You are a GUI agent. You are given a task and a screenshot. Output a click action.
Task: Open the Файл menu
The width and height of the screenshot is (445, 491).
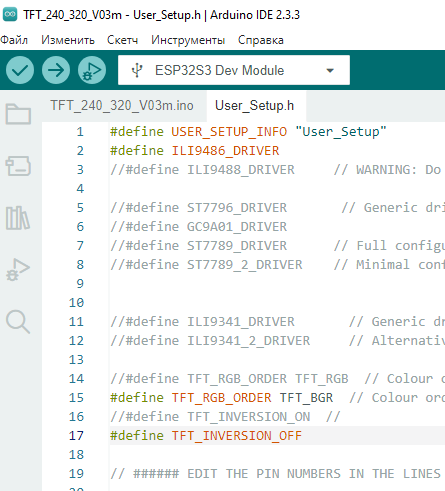pyautogui.click(x=14, y=40)
